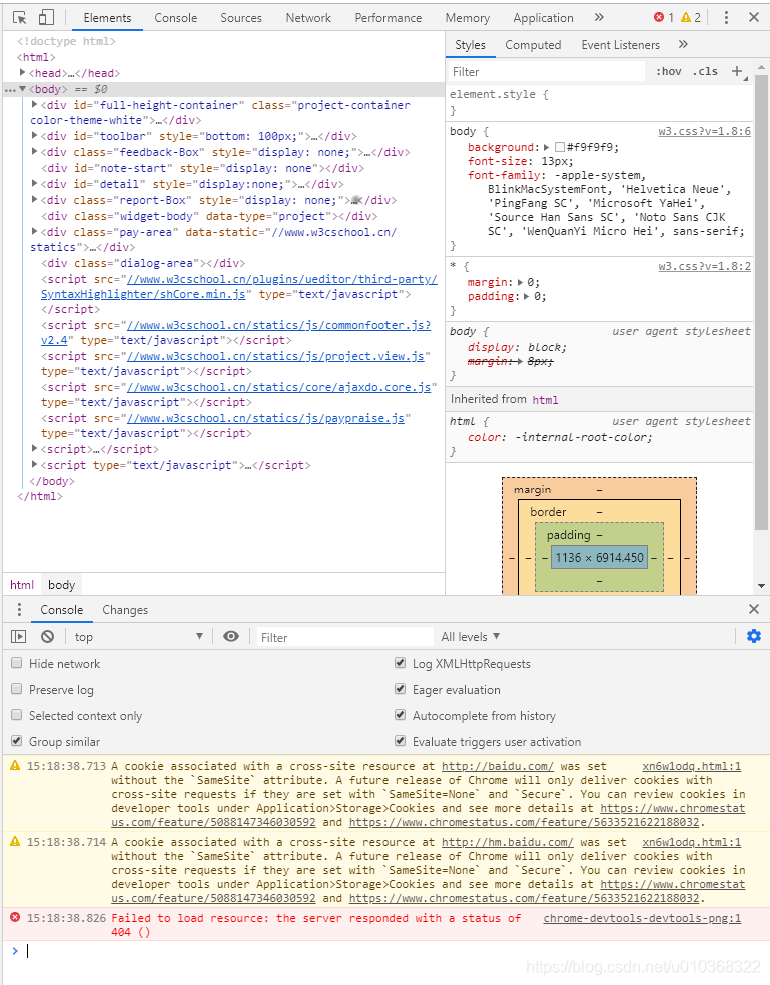Viewport: 770px width, 985px height.
Task: Open the top execution context dropdown
Action: (138, 636)
